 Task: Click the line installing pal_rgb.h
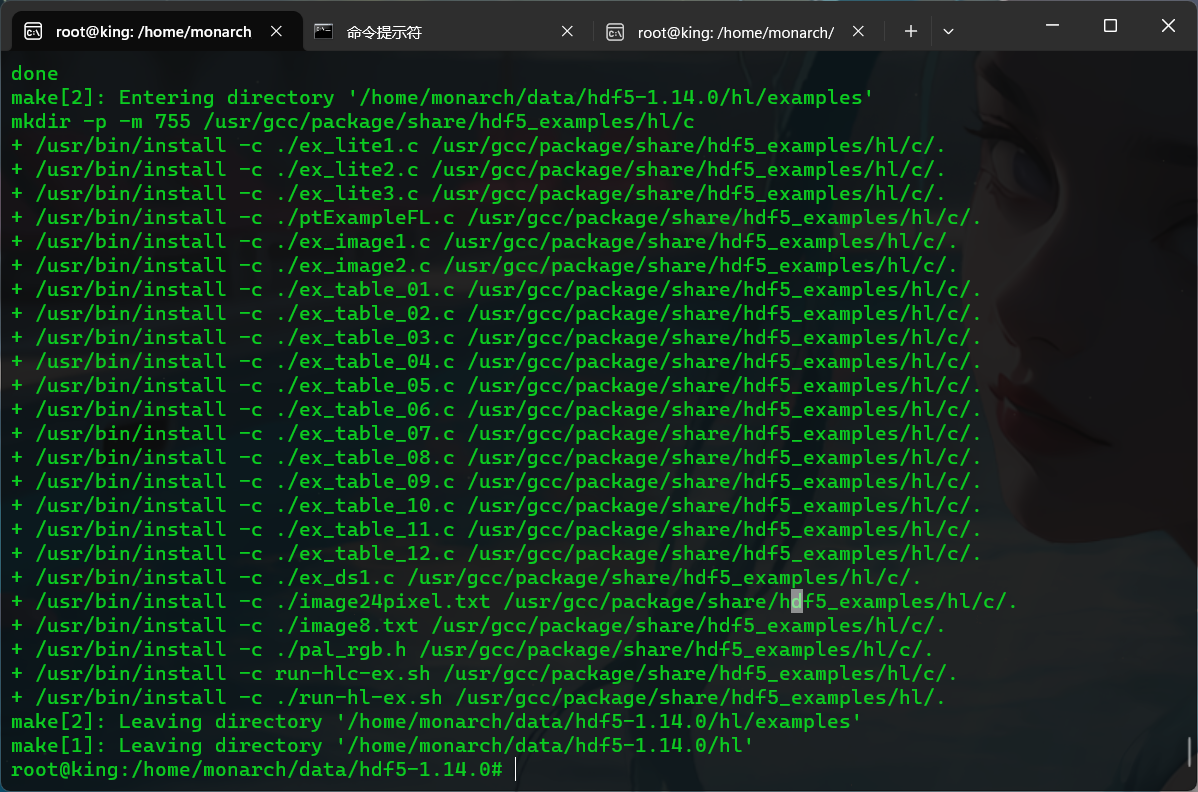click(x=472, y=649)
